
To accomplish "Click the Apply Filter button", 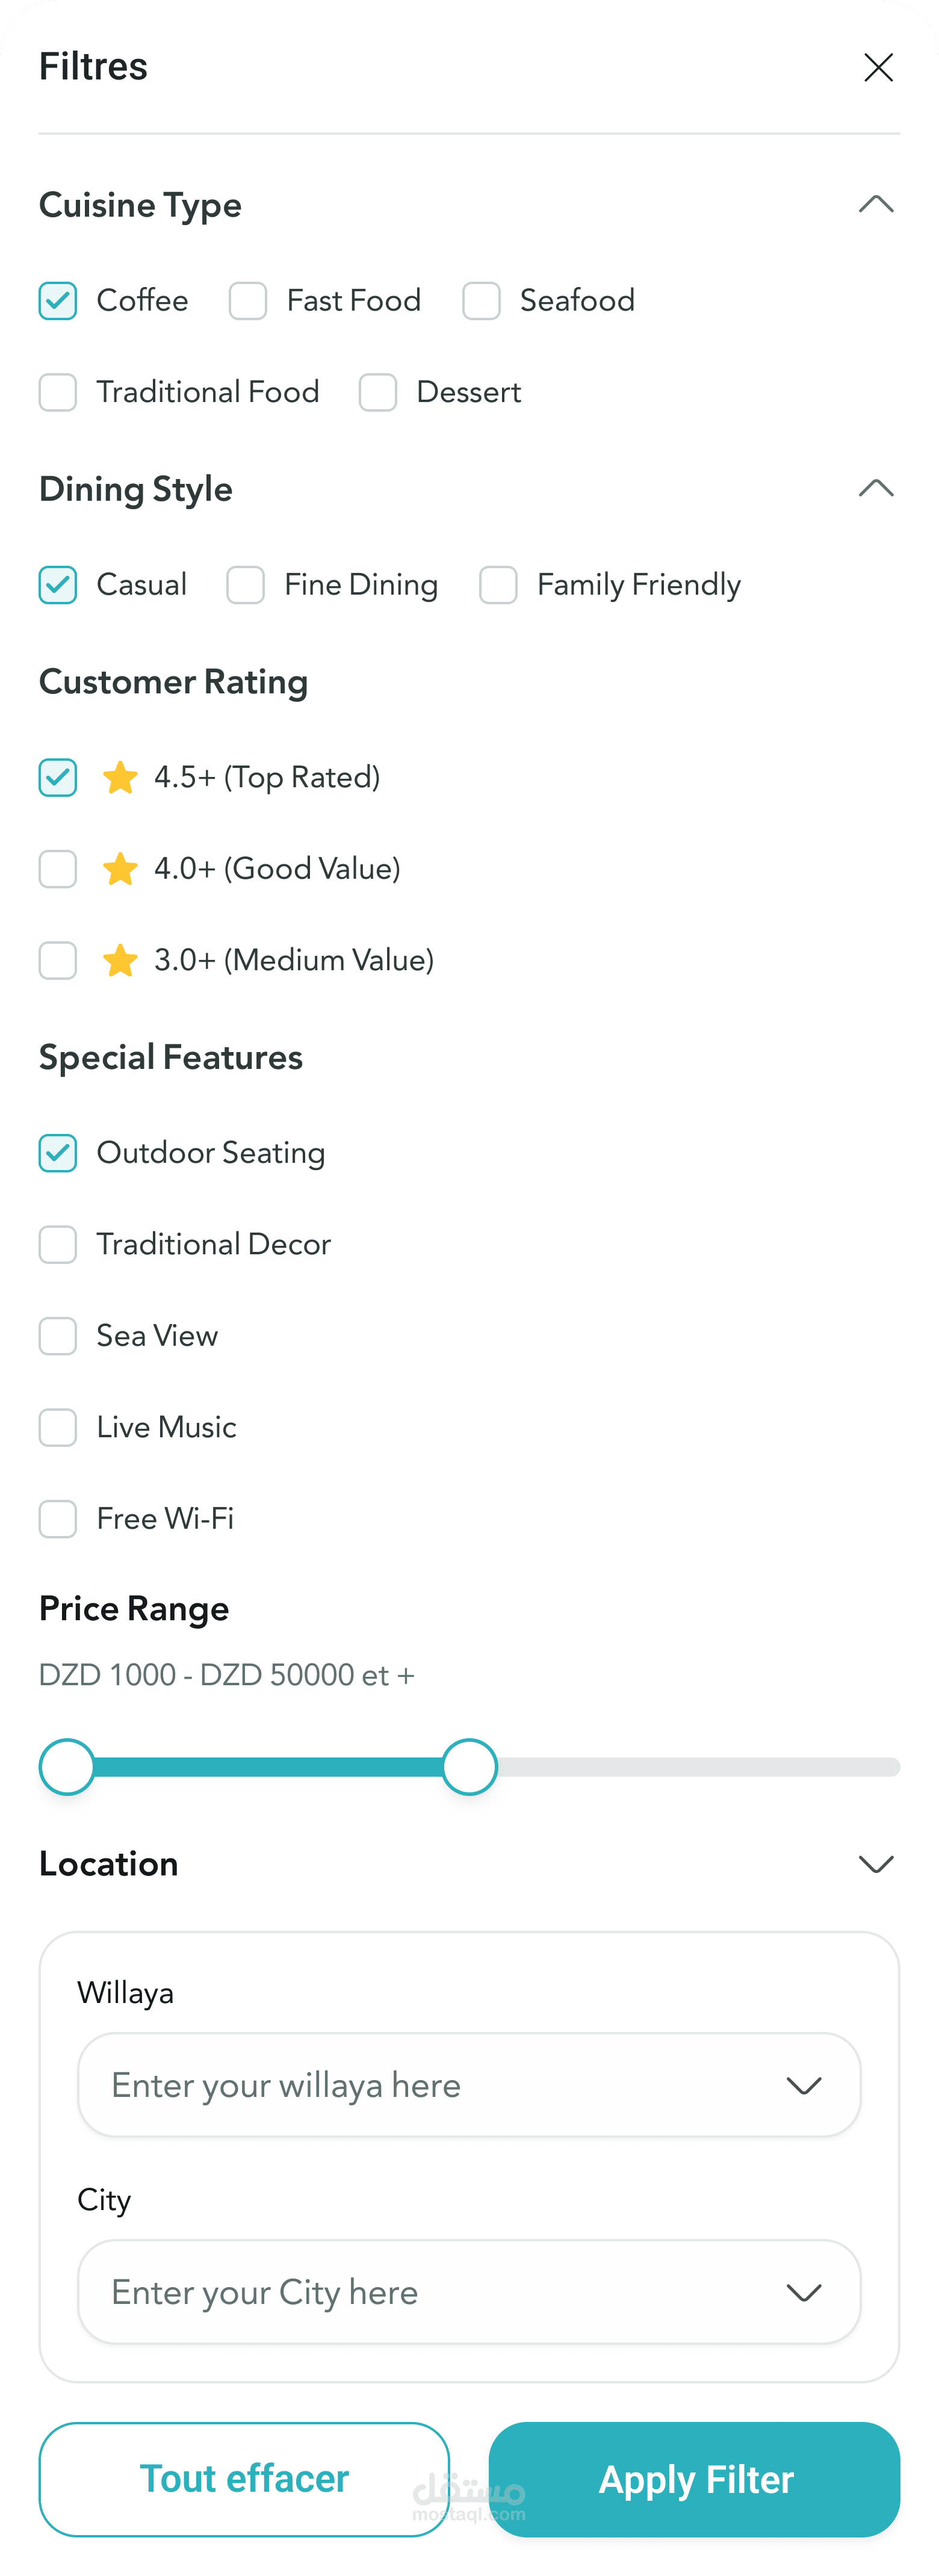I will (695, 2479).
